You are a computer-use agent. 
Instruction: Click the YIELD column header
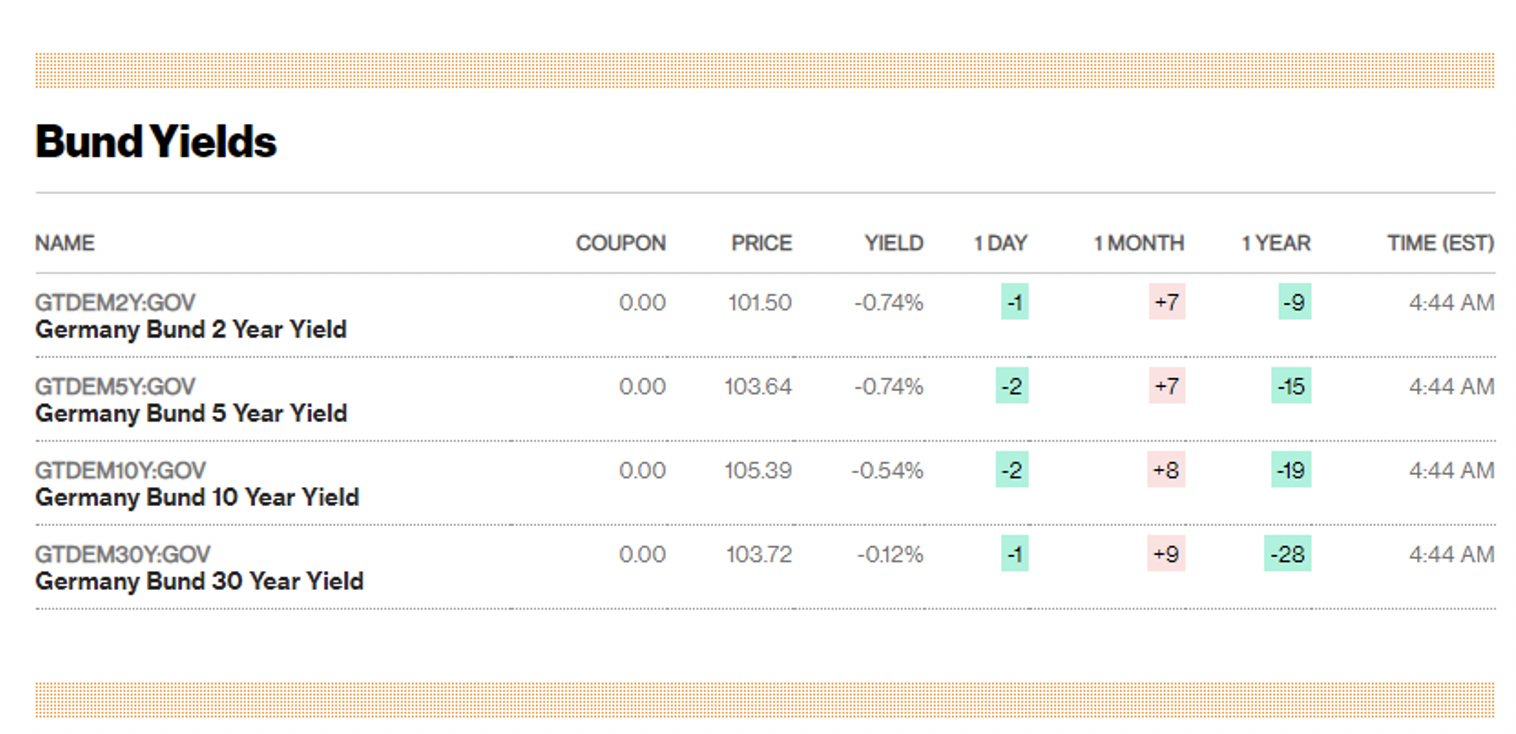coord(894,243)
